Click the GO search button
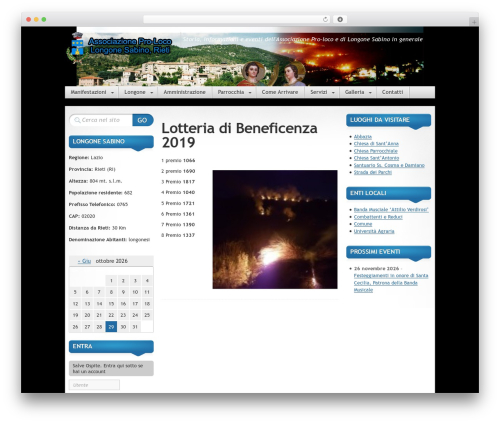Viewport: 500px width, 423px height. [143, 120]
